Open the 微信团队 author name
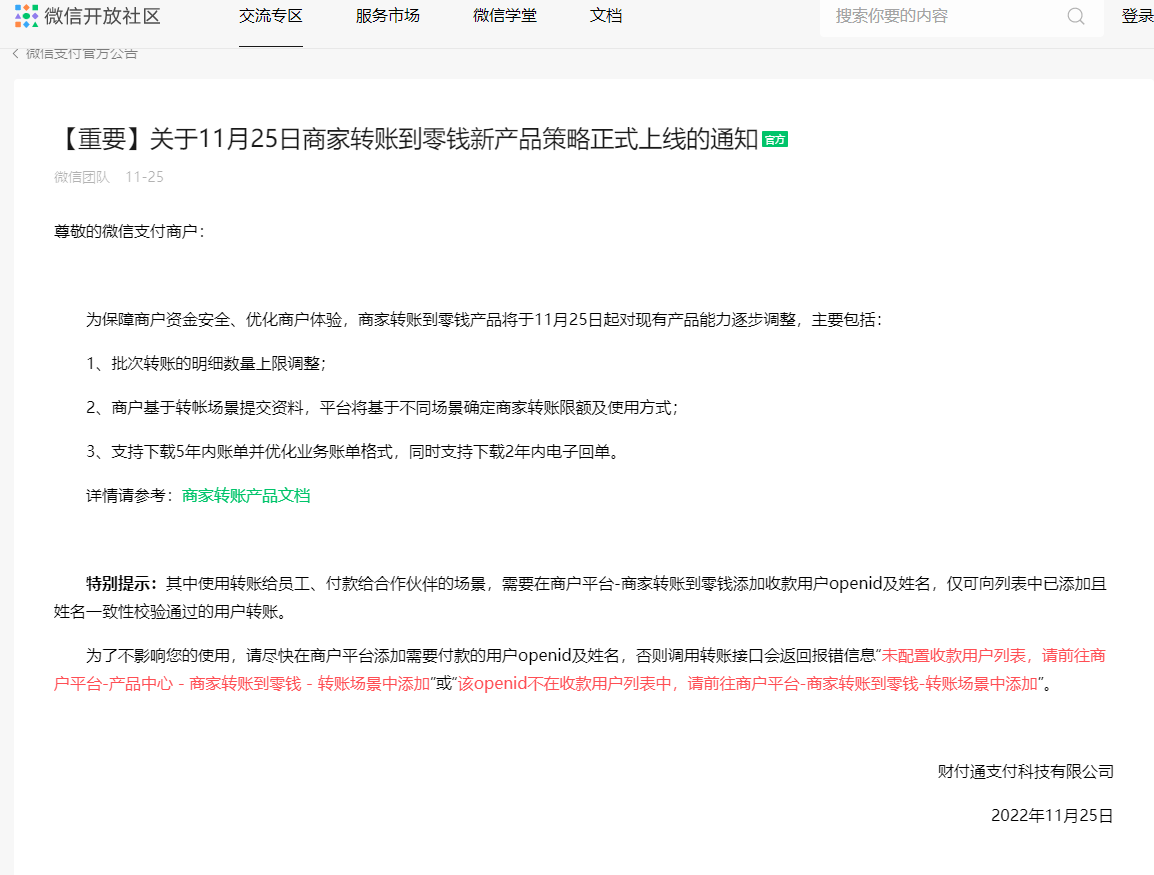 [82, 177]
